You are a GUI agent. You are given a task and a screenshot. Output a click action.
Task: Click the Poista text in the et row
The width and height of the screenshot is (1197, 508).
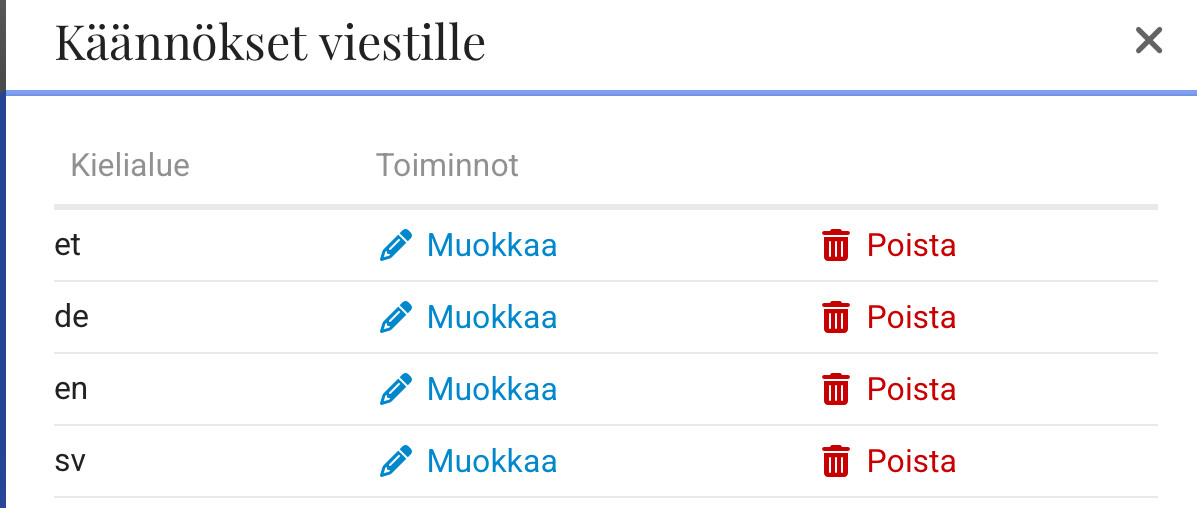coord(911,245)
